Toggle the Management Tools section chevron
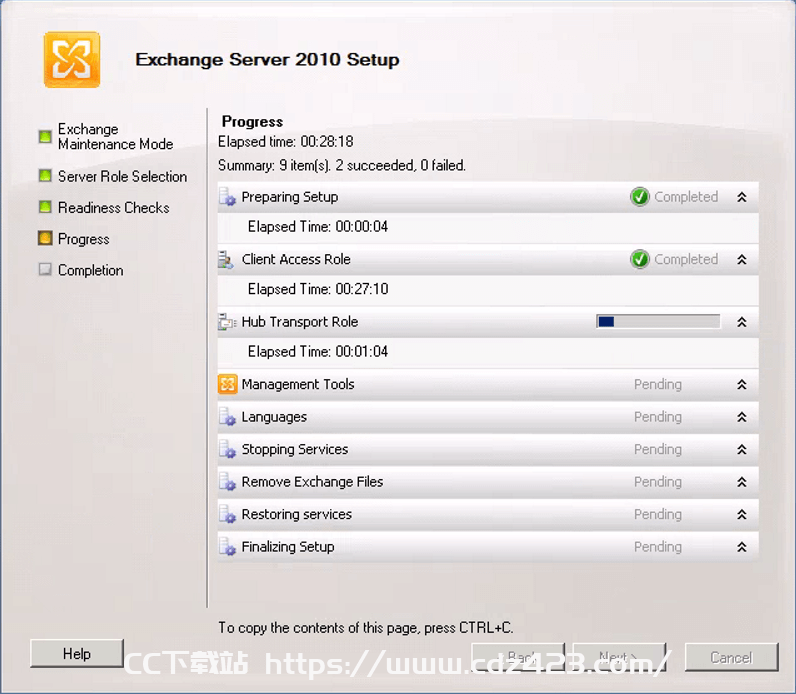796x694 pixels. tap(742, 384)
